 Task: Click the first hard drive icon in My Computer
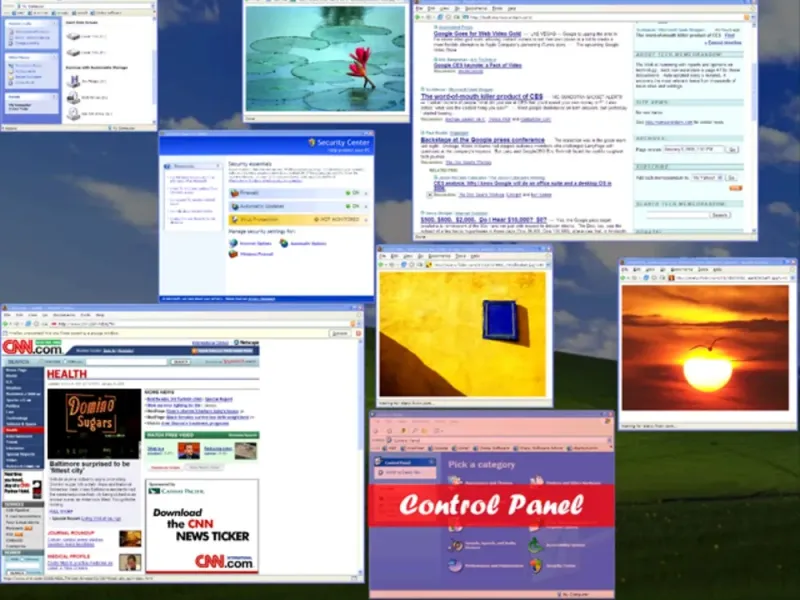73,37
